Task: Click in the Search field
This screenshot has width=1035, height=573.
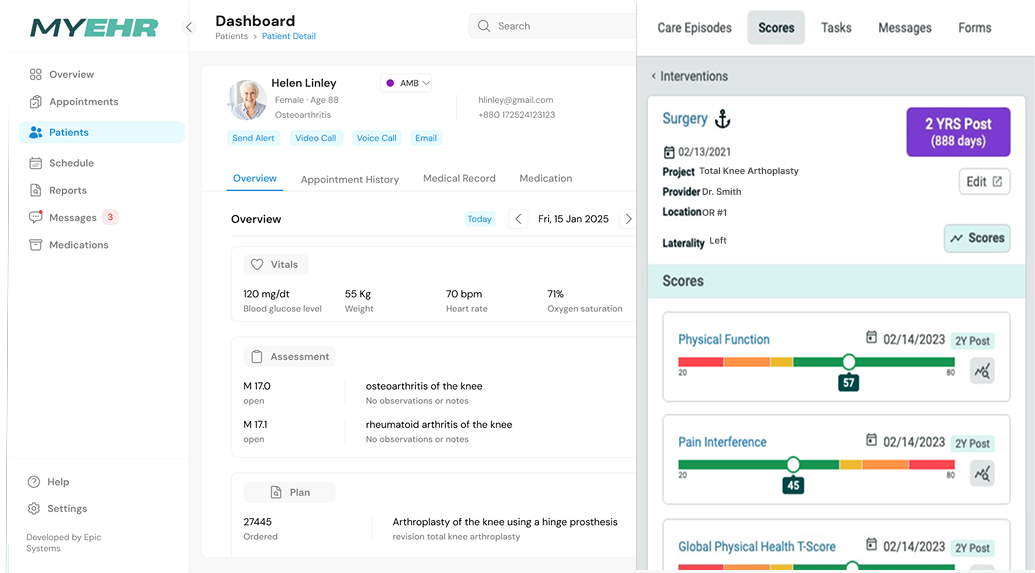Action: (554, 26)
